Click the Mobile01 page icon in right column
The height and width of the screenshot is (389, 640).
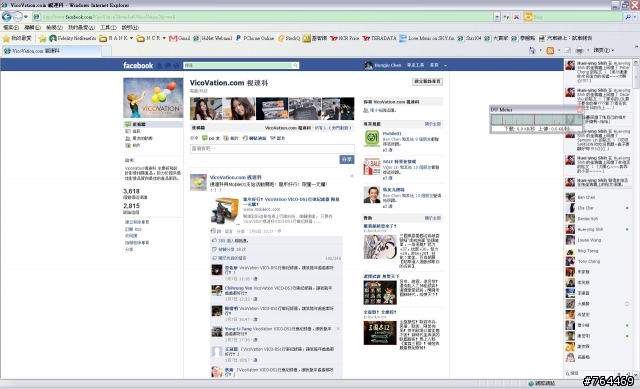pyautogui.click(x=371, y=139)
